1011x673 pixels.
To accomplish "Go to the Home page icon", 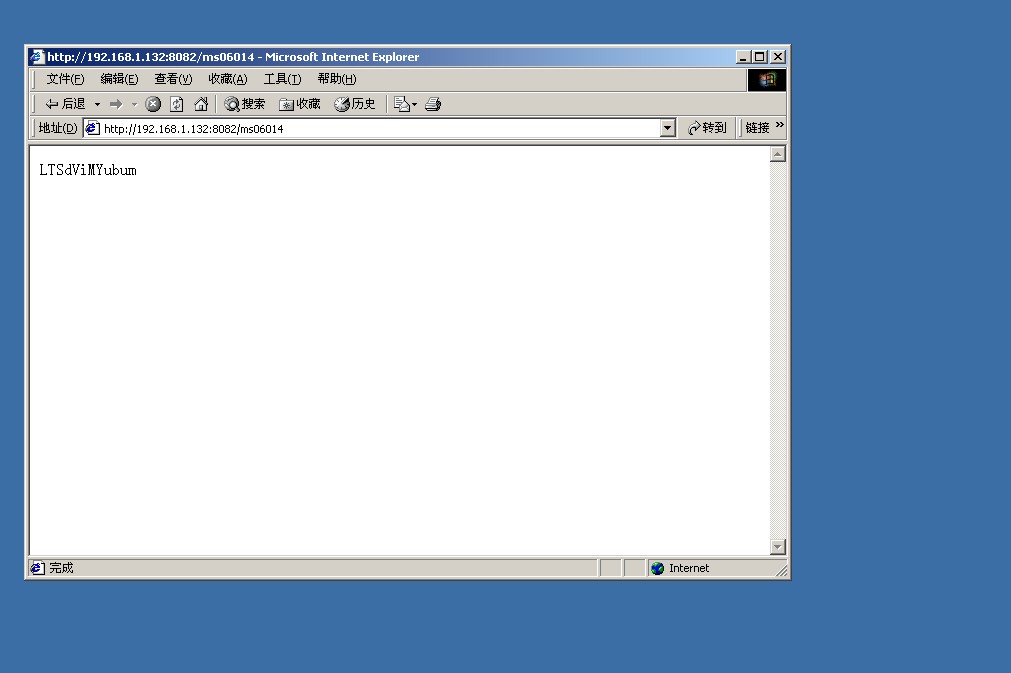I will [201, 104].
